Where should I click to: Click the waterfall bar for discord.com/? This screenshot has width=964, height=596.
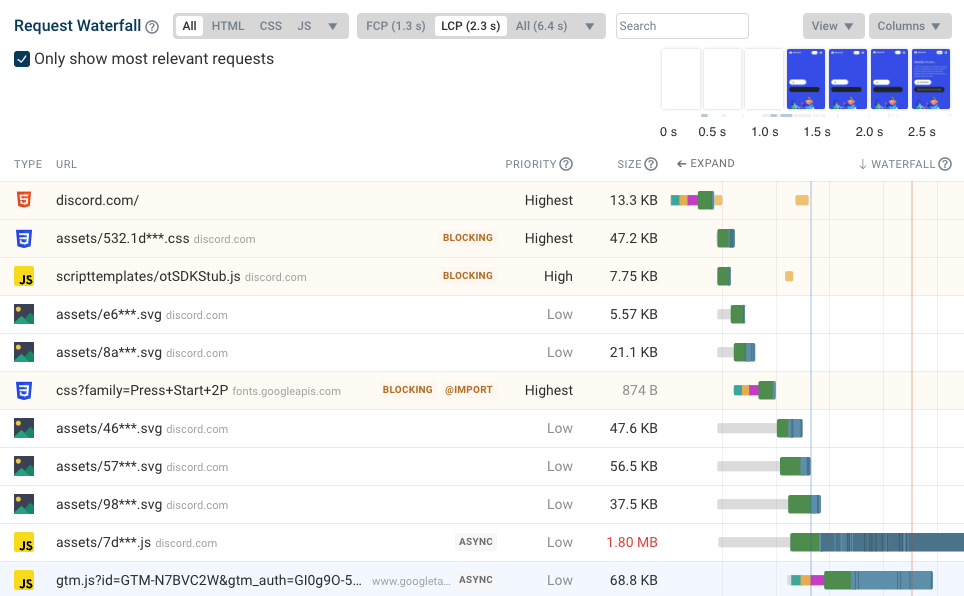[697, 200]
